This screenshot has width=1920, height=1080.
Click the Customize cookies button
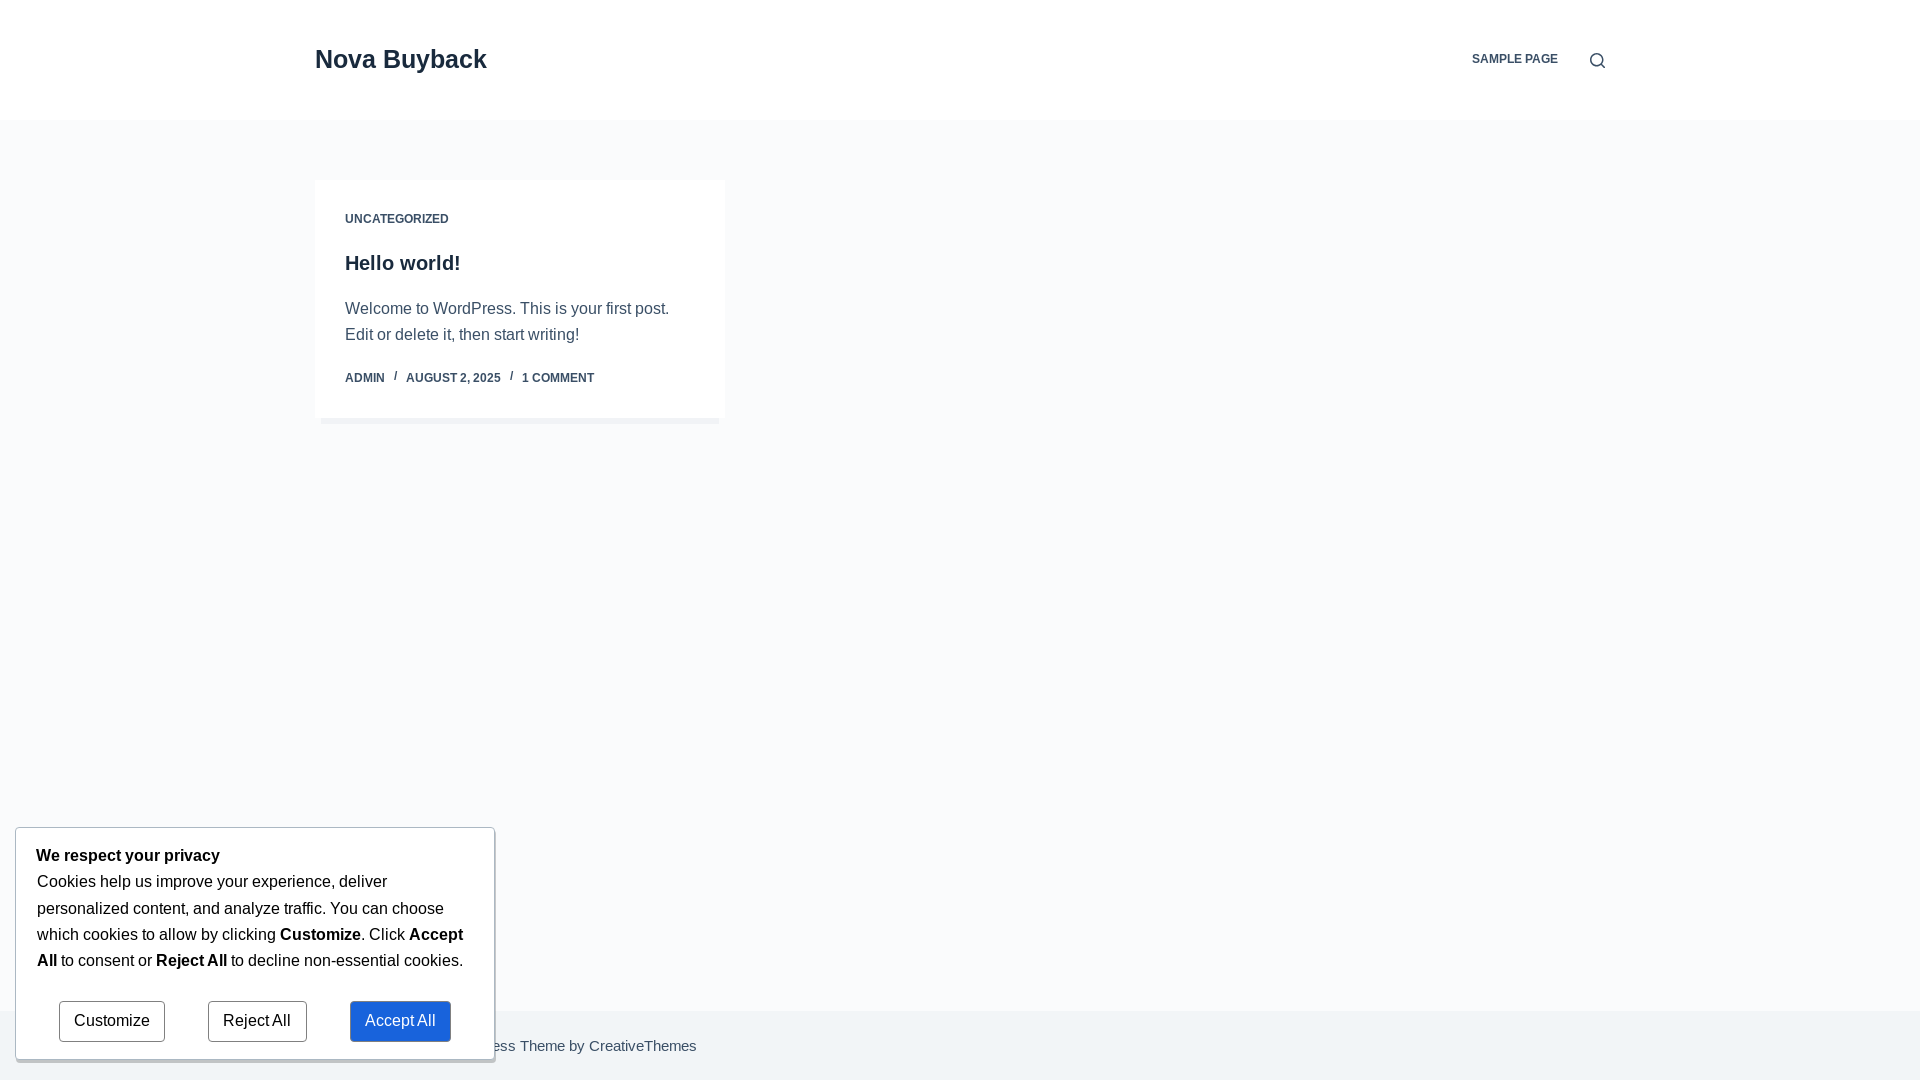tap(112, 1021)
